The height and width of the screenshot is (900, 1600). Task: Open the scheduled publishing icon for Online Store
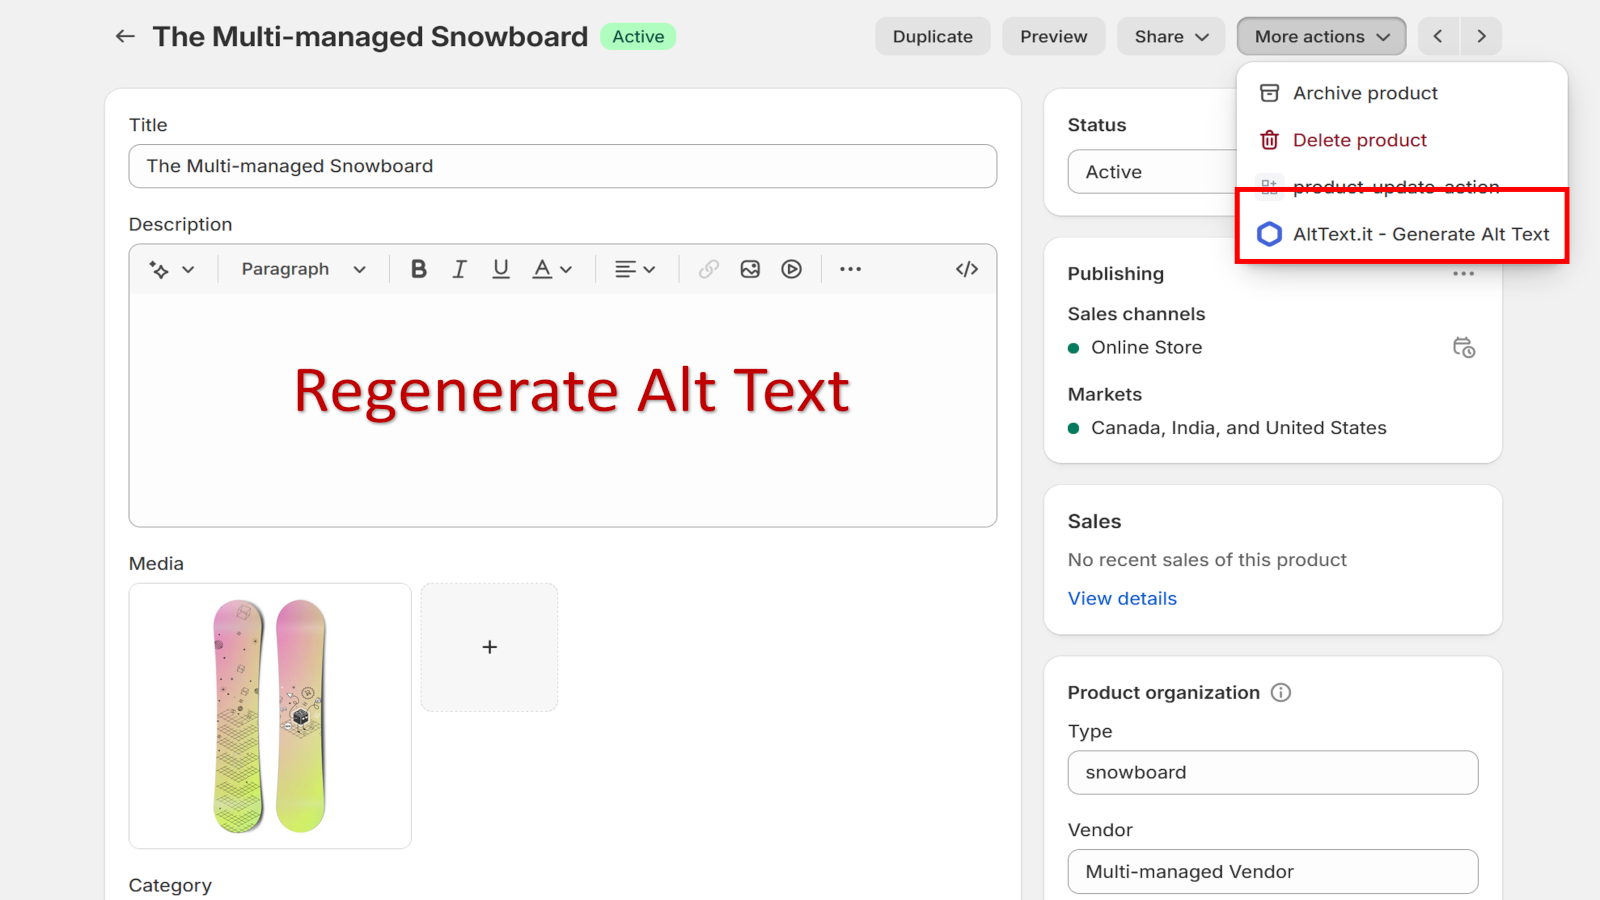point(1463,347)
